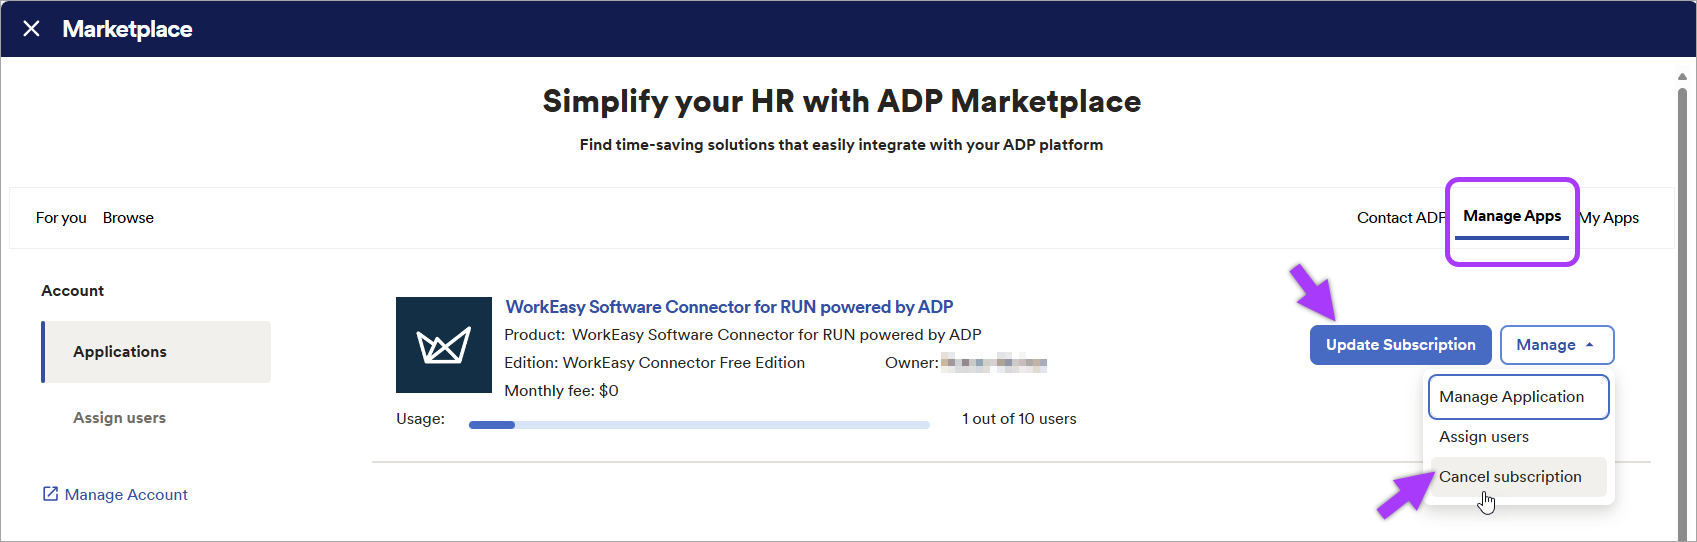Switch to the Manage Apps tab
This screenshot has width=1697, height=542.
pyautogui.click(x=1512, y=216)
